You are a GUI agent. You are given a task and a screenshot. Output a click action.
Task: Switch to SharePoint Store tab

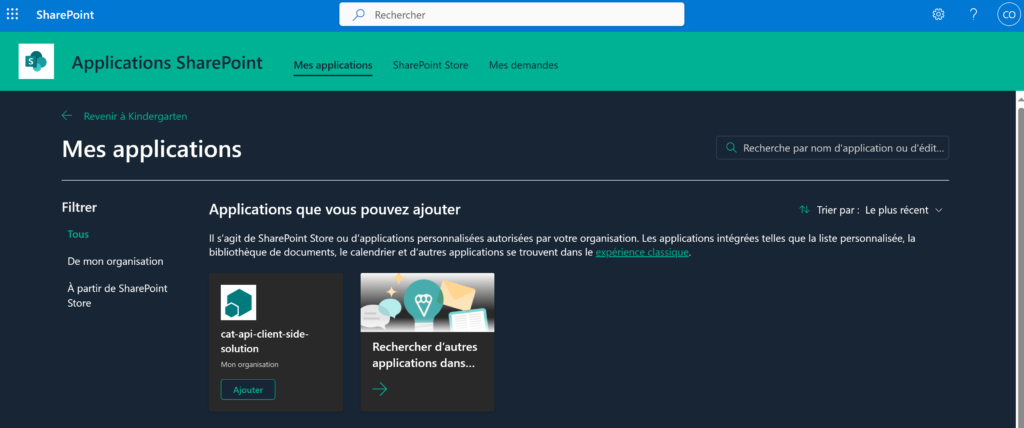coord(430,65)
